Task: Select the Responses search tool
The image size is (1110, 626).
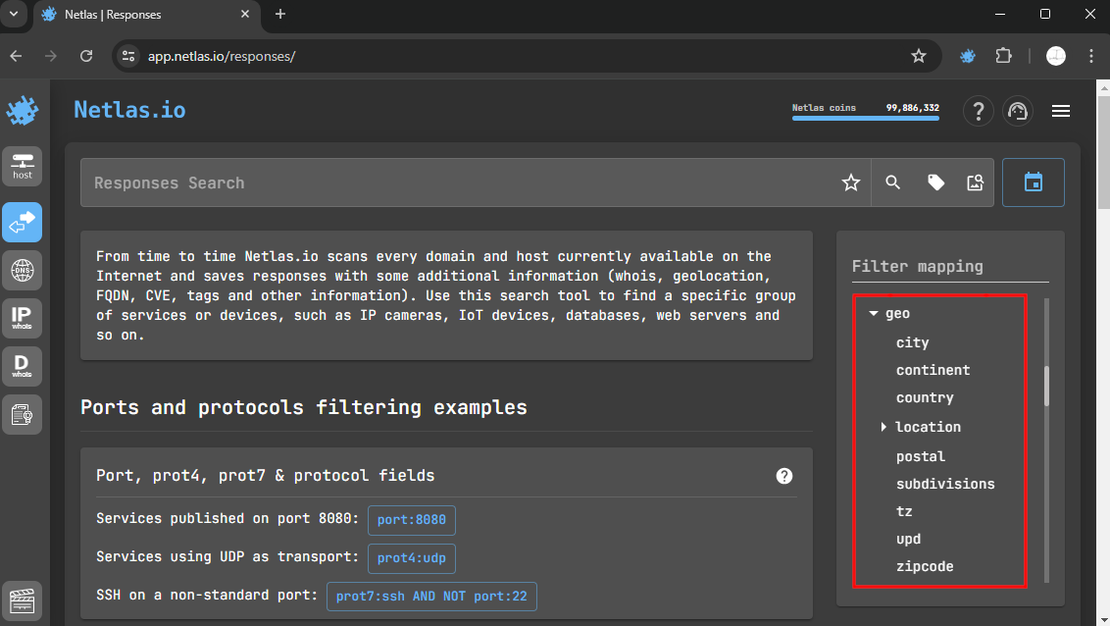Action: click(x=22, y=222)
